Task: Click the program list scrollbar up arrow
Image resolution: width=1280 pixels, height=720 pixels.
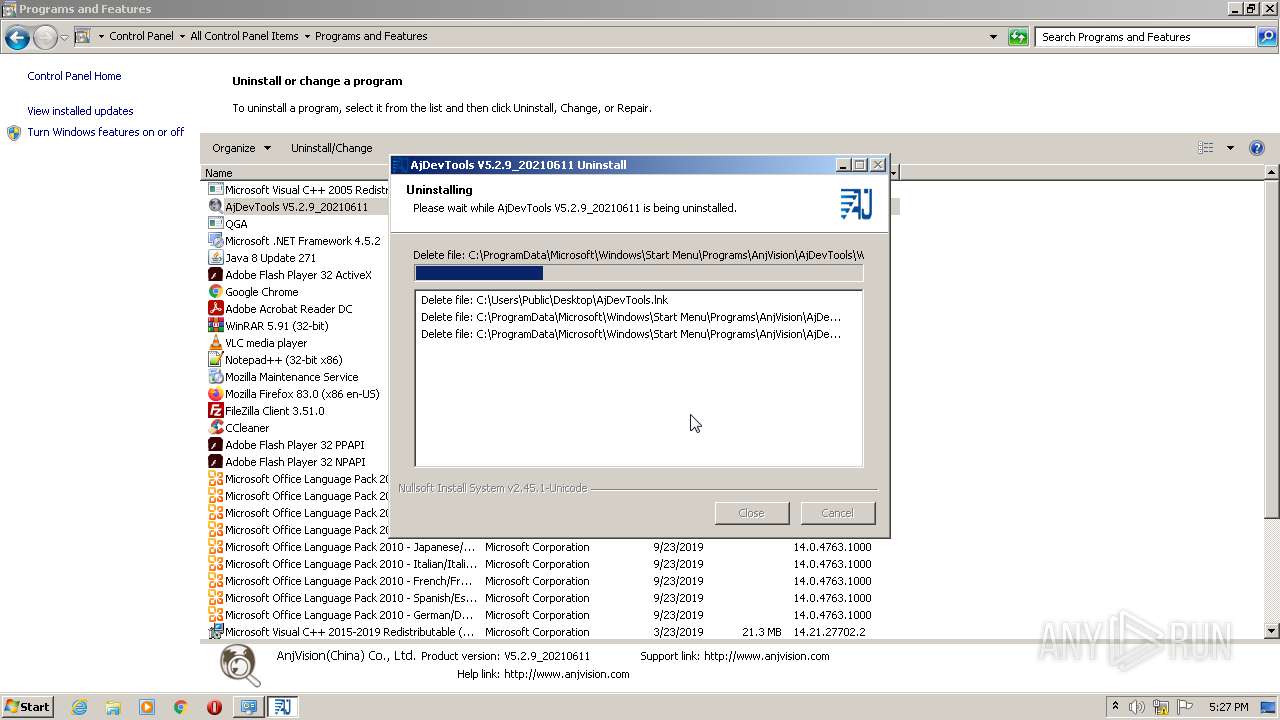Action: 1272,173
